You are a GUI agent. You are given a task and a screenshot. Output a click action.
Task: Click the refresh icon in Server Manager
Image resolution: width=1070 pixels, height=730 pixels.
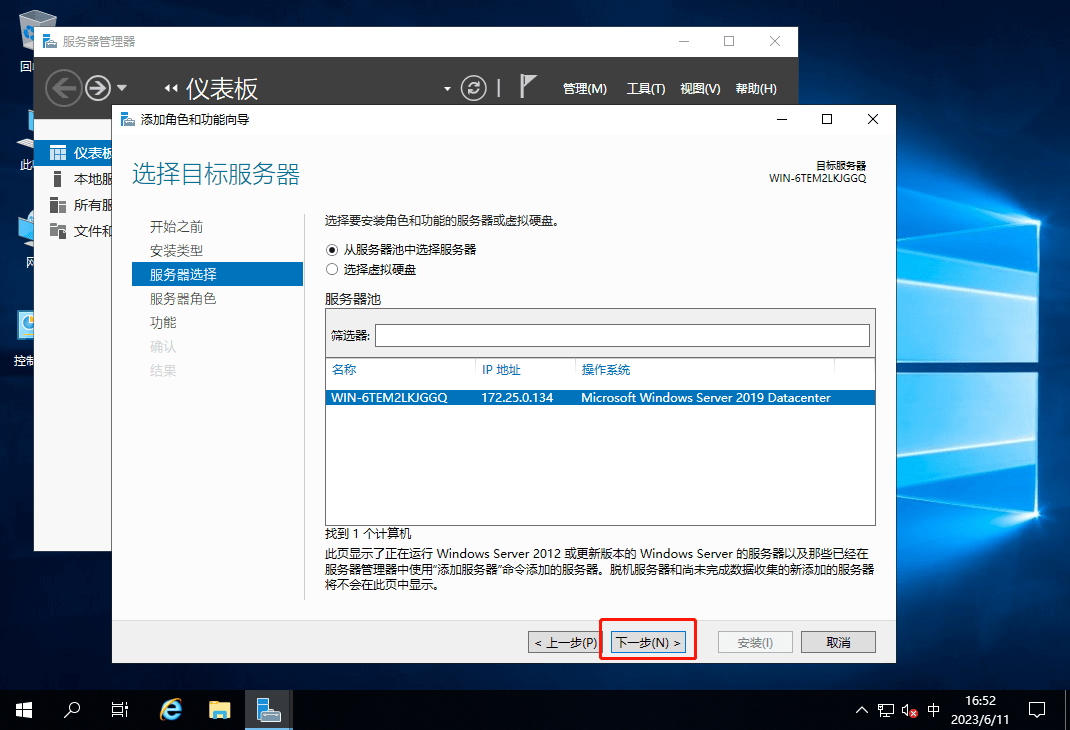pyautogui.click(x=473, y=88)
